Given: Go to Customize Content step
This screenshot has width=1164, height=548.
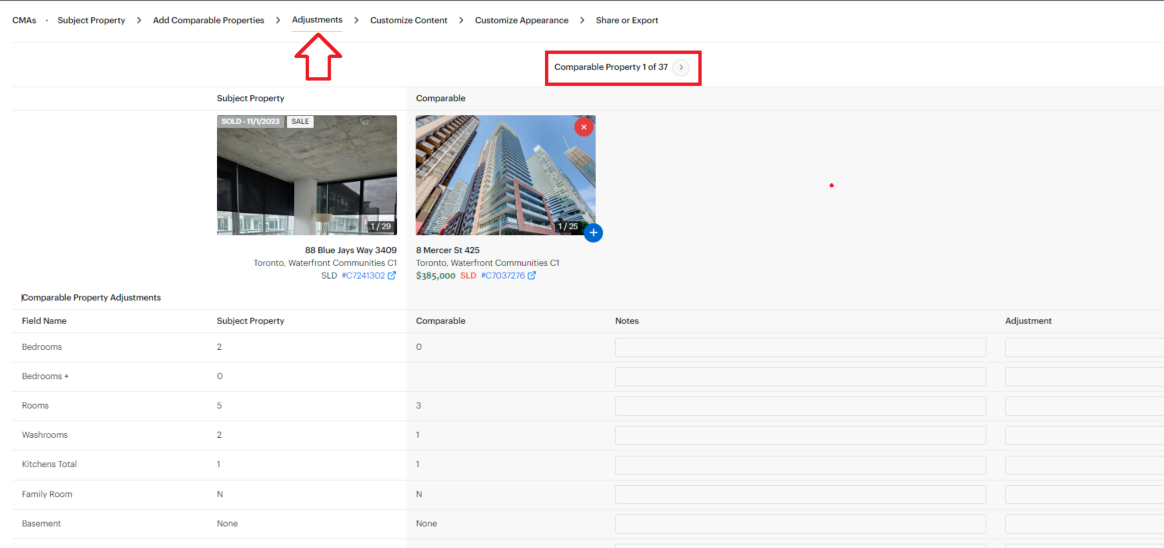Looking at the screenshot, I should [409, 20].
